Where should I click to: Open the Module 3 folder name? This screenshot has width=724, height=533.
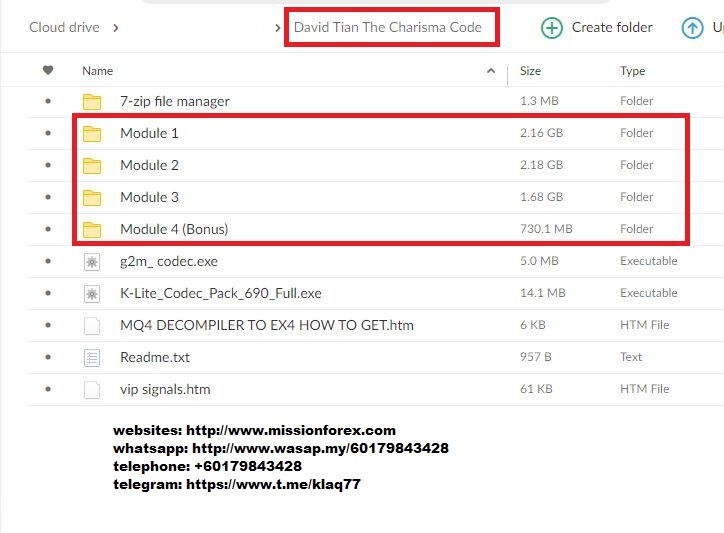[149, 197]
